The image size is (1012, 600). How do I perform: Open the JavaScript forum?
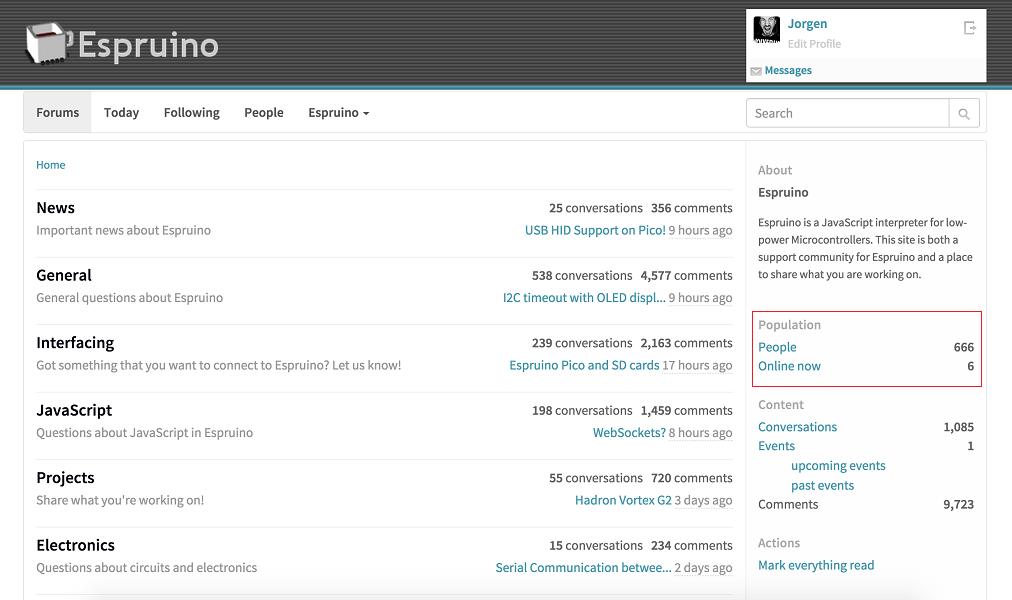tap(74, 410)
